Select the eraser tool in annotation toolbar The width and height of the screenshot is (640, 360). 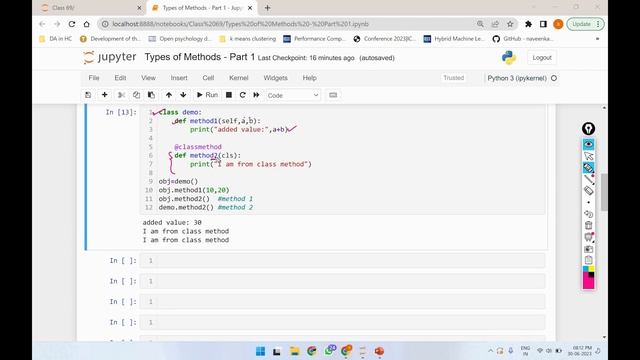(588, 190)
